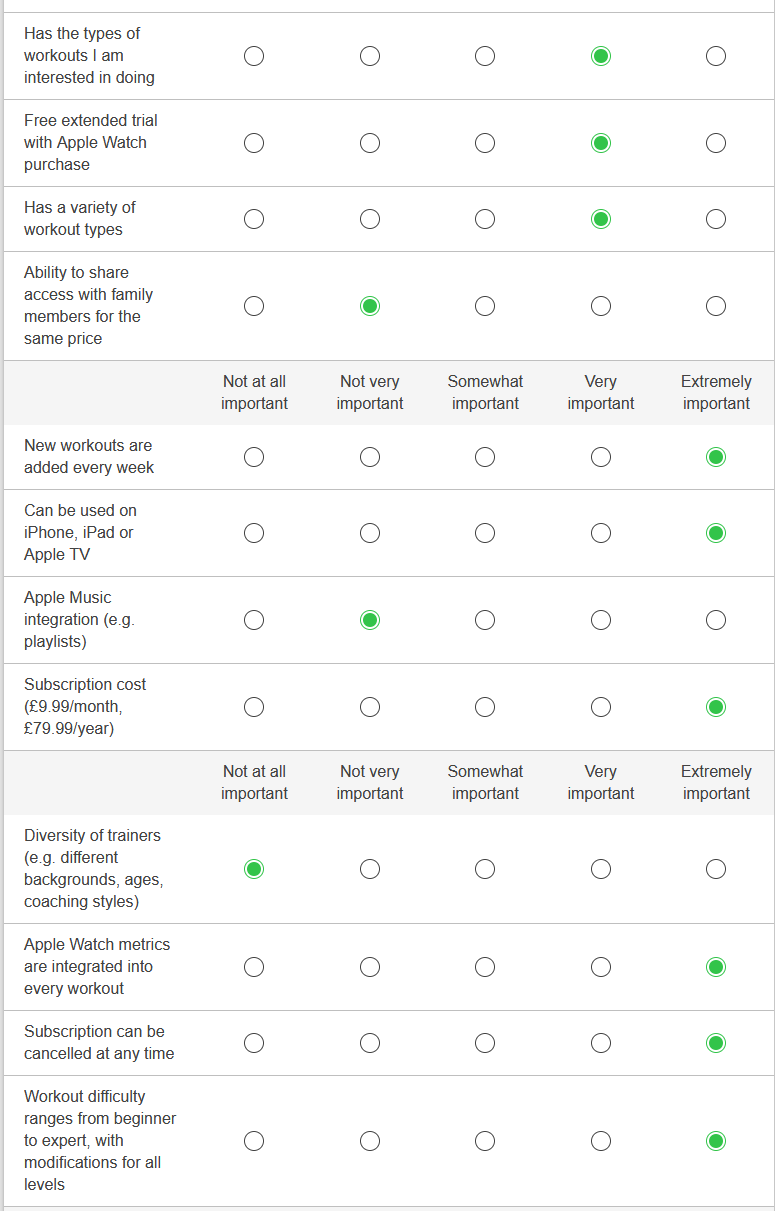Rate Apple Music integration as Extremely important
Screen dimensions: 775x1211
coord(716,620)
